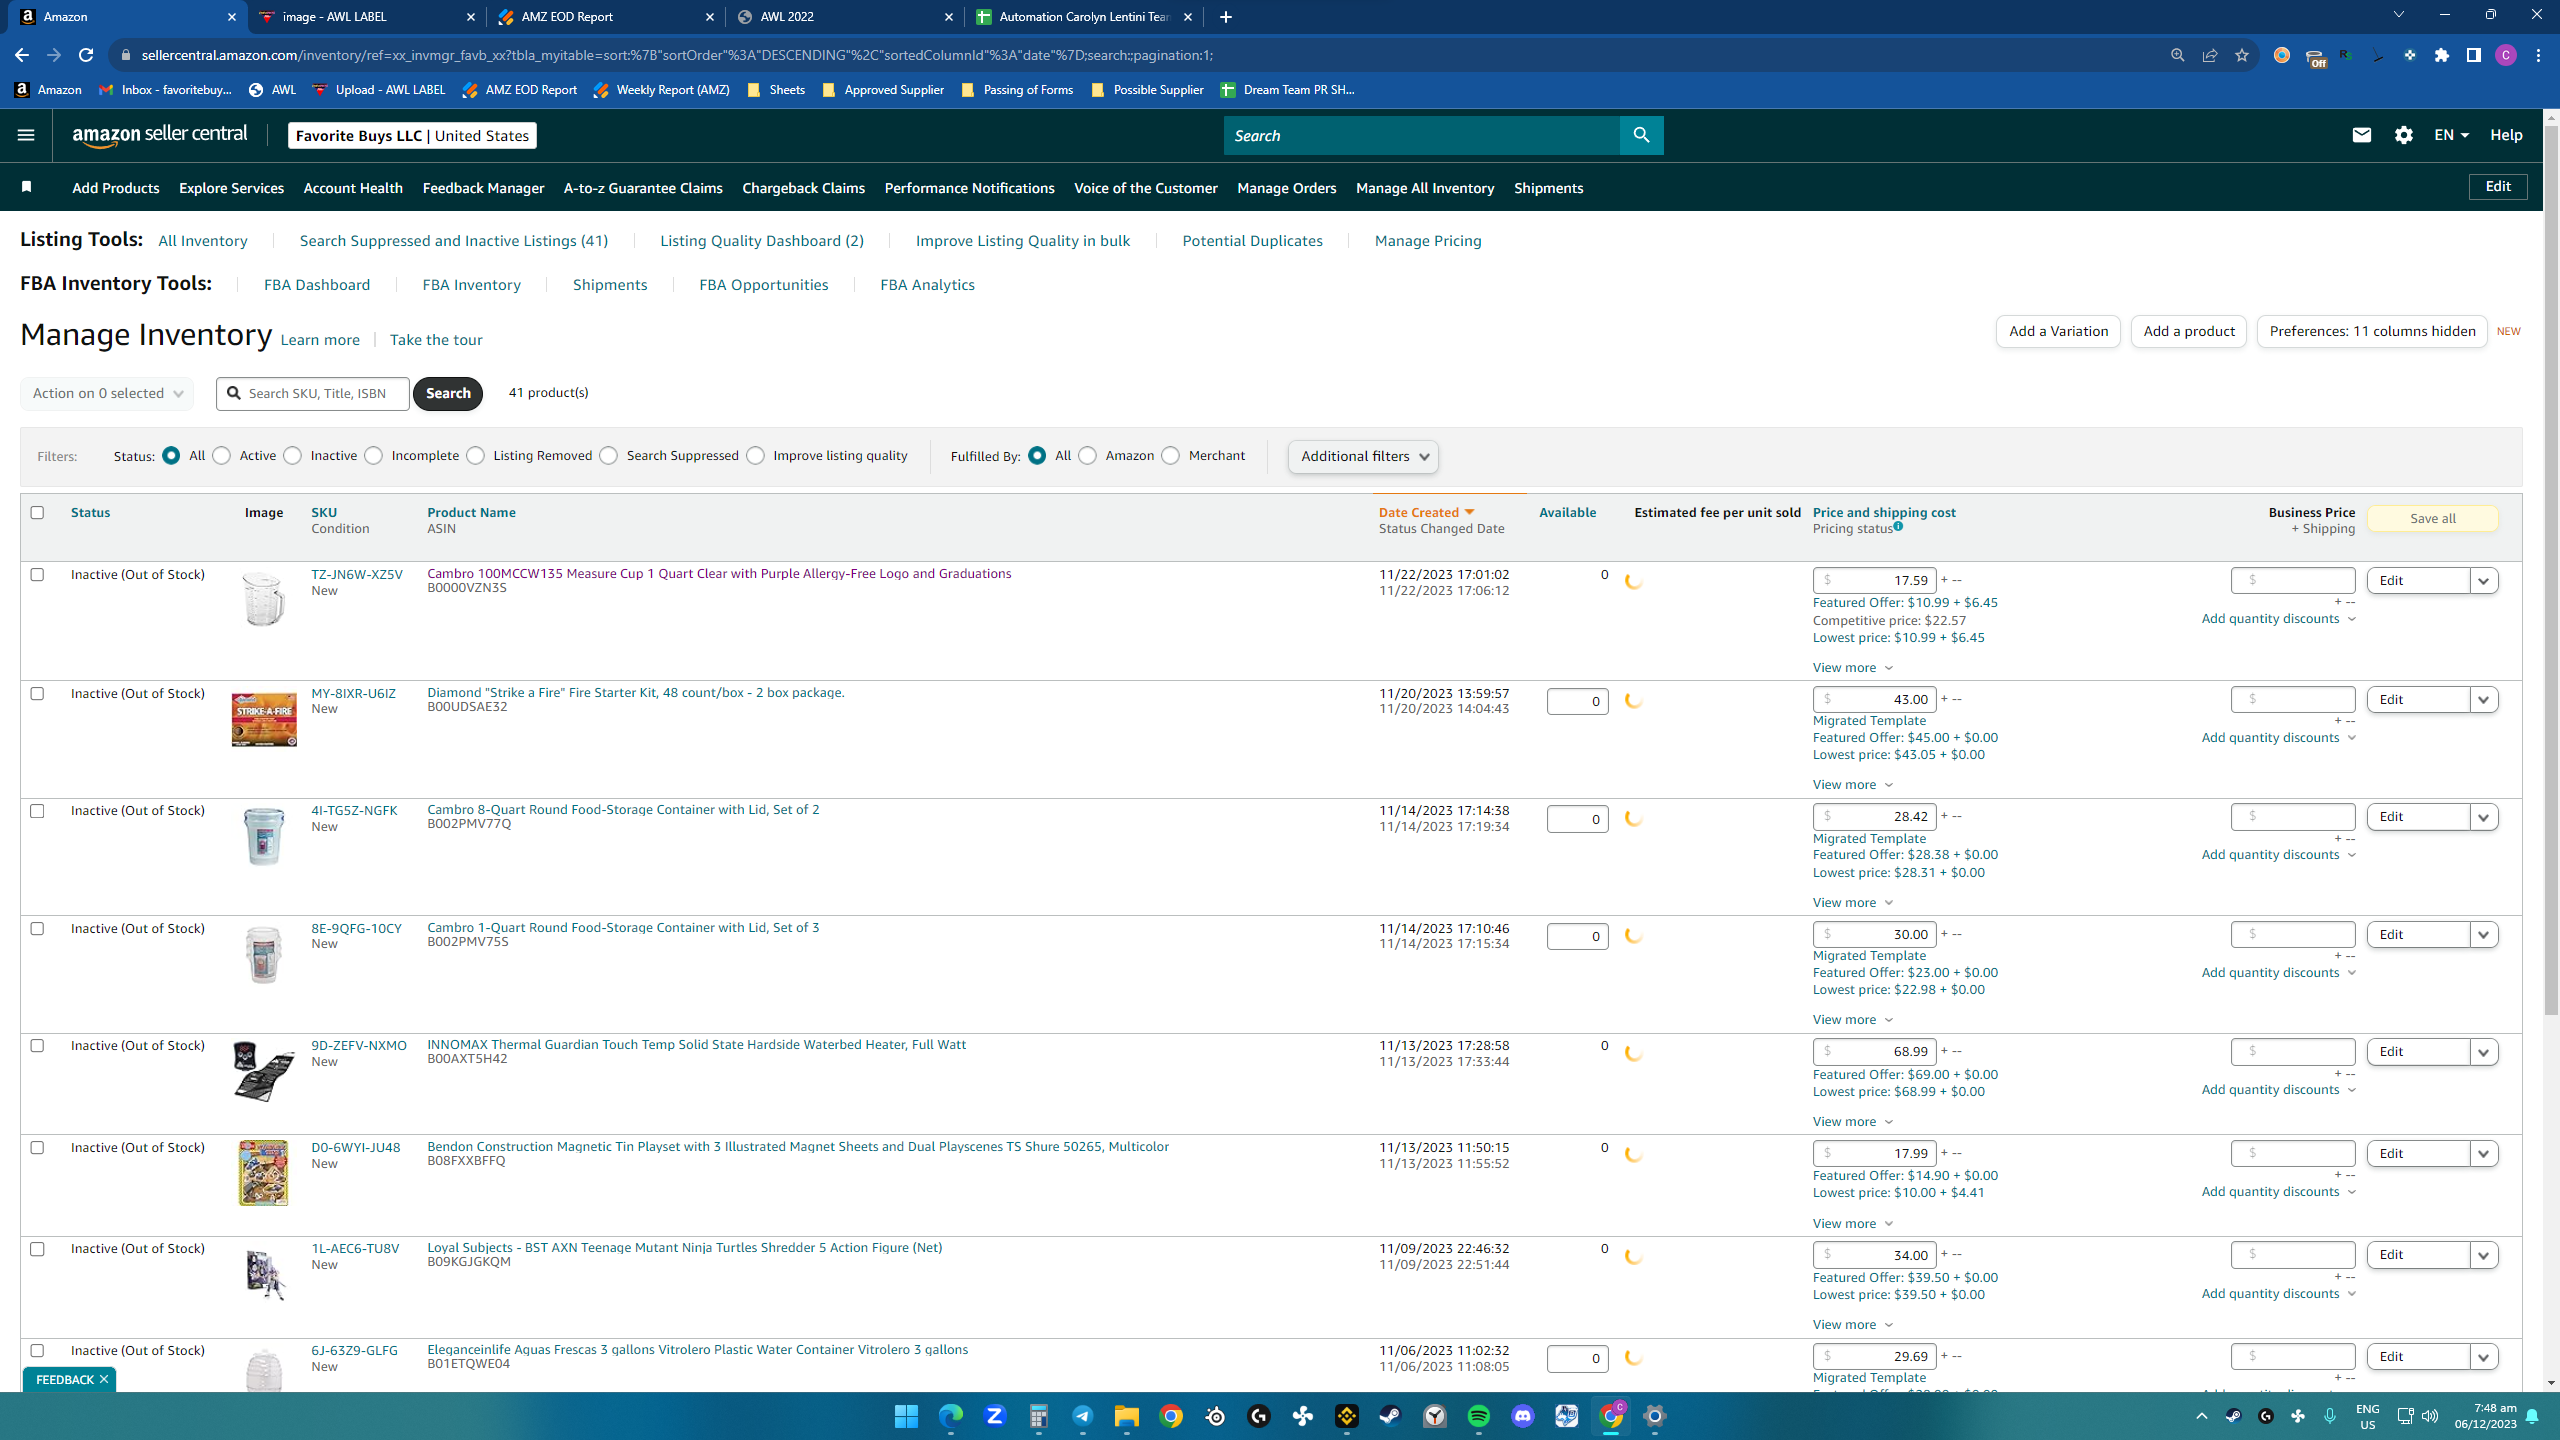Click the Add a product button
The image size is (2560, 1440).
point(2188,331)
